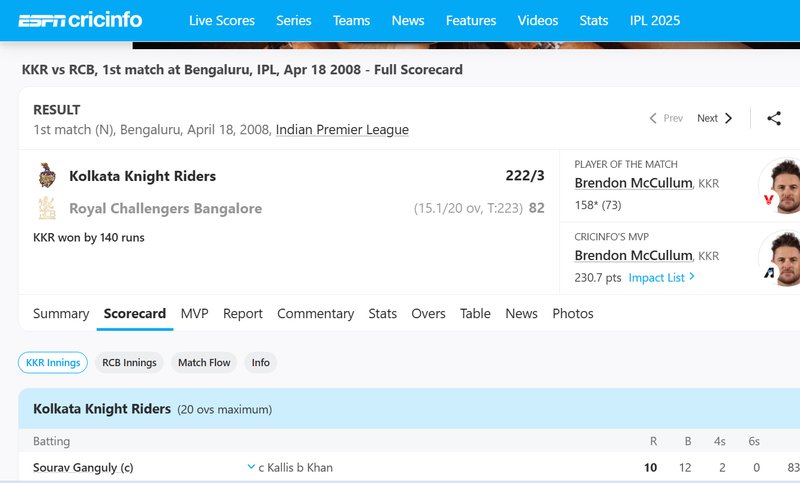The image size is (800, 483).
Task: Click the RCB score 82
Action: tap(537, 208)
